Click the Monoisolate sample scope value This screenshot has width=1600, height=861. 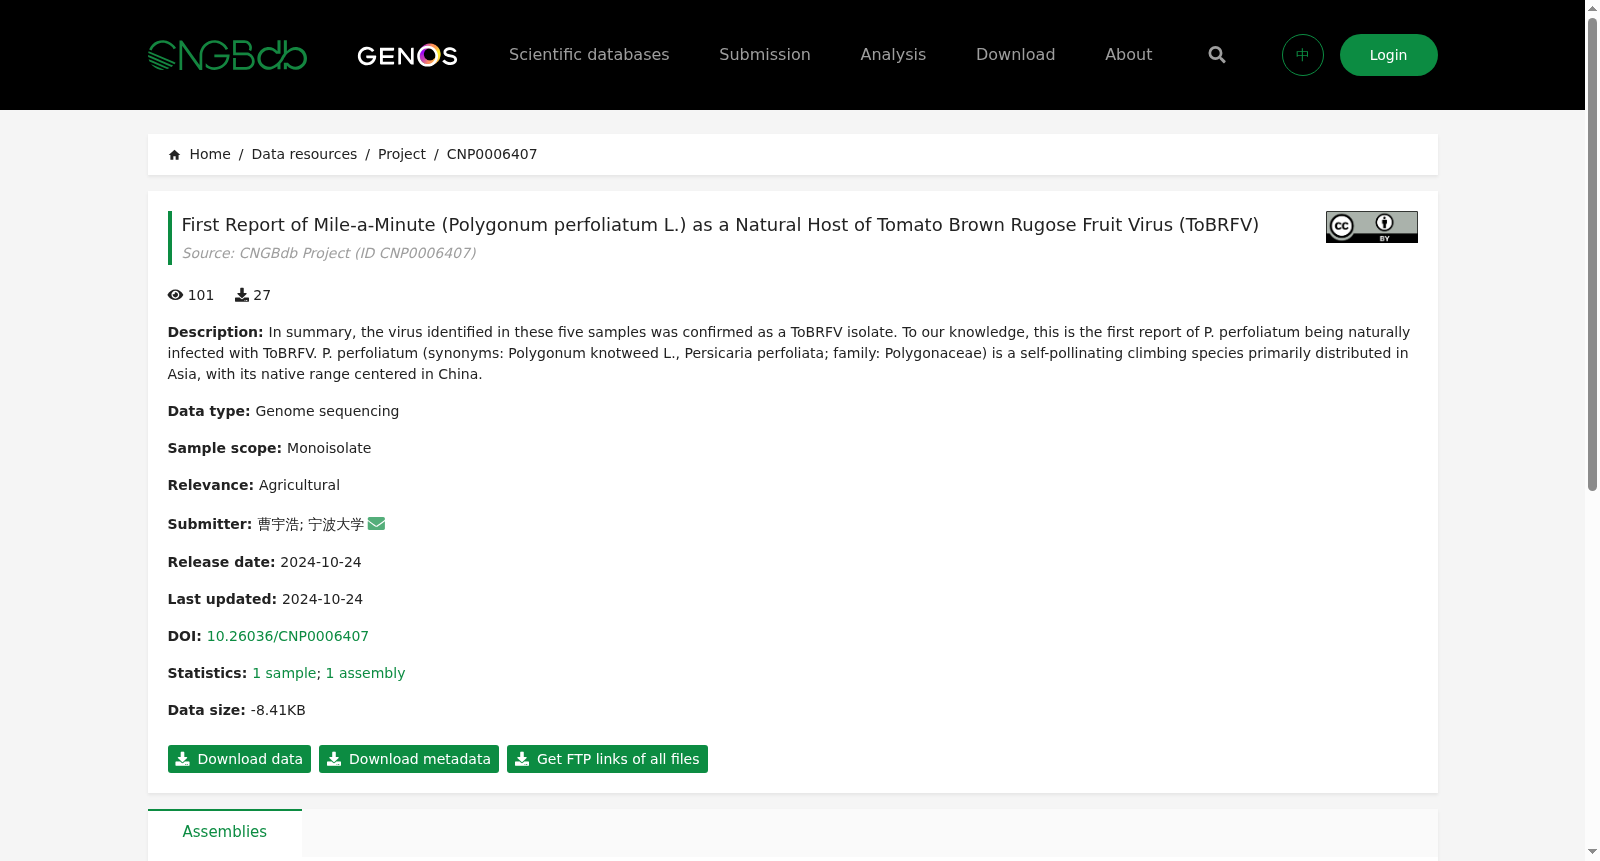click(x=329, y=448)
